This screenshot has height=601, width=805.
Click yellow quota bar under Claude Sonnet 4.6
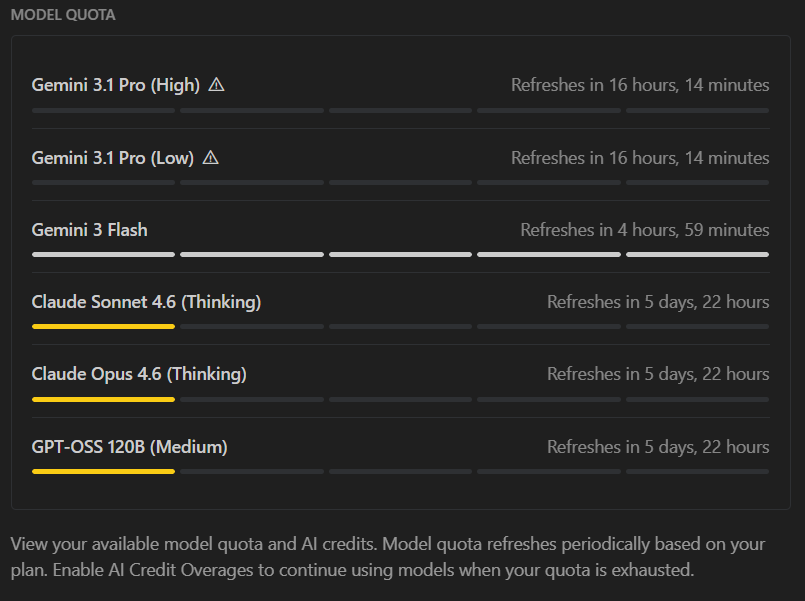coord(103,326)
